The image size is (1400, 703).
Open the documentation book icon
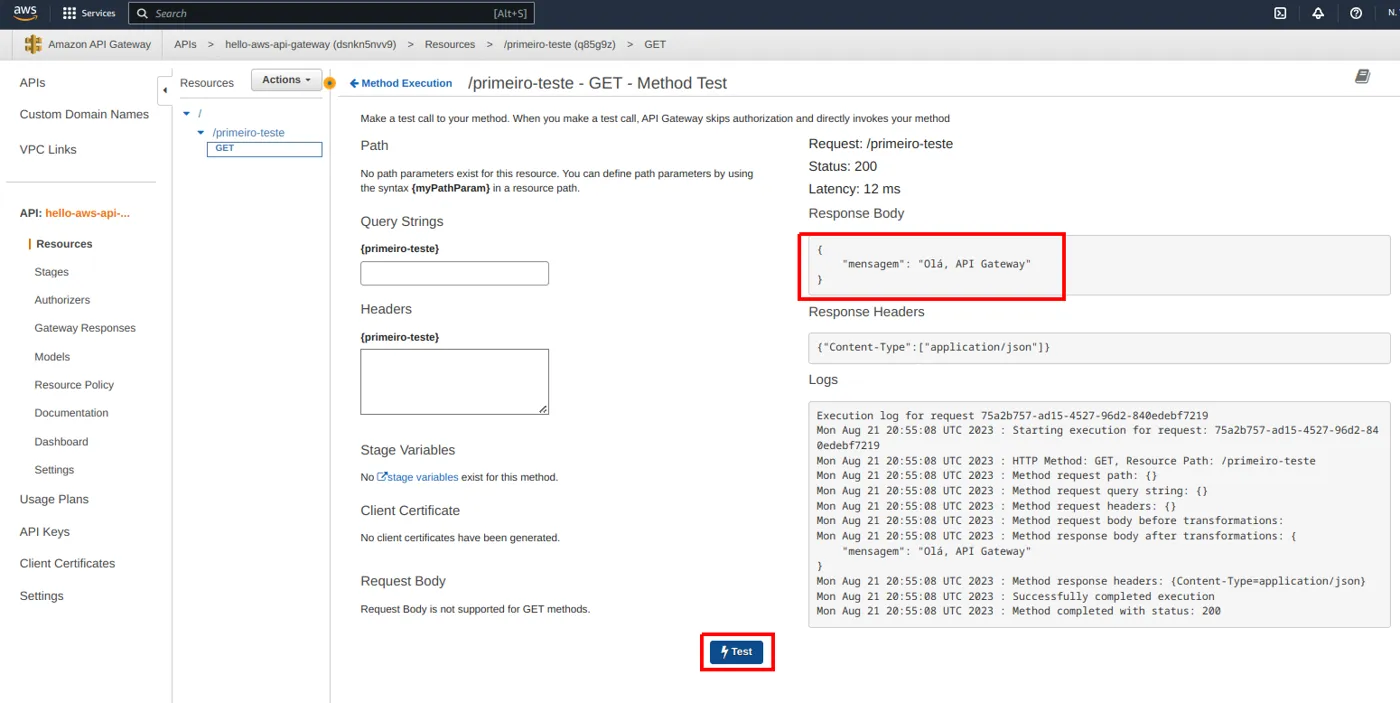1362,77
